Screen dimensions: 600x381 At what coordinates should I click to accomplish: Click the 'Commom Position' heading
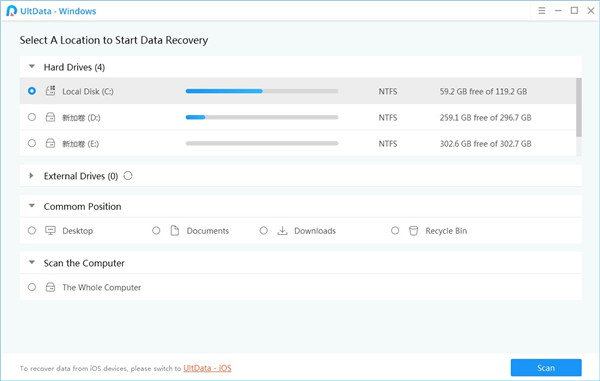(x=82, y=207)
